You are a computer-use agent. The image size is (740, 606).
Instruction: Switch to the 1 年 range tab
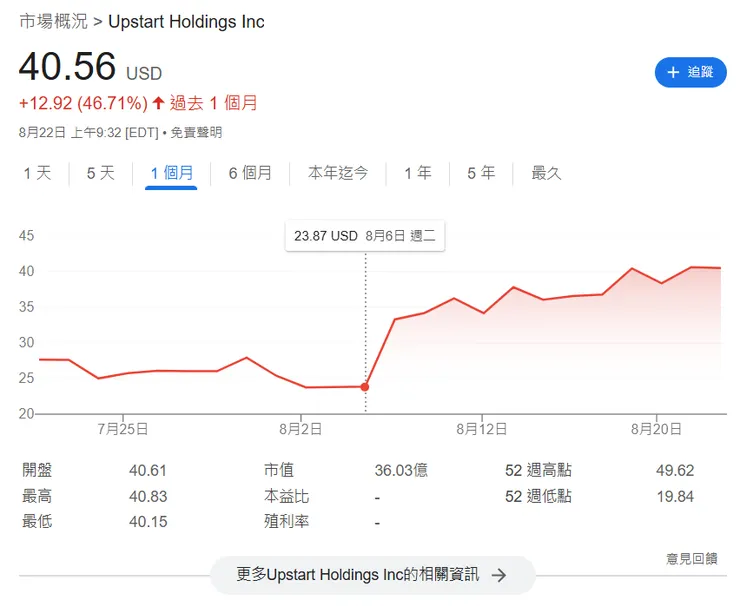click(418, 173)
